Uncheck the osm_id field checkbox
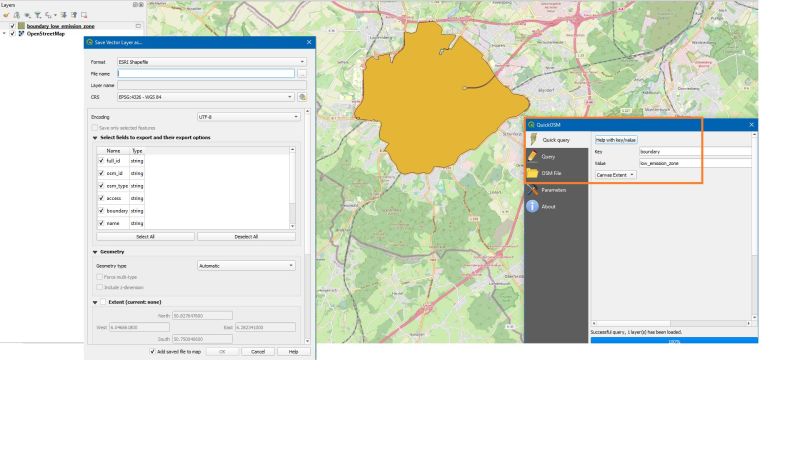Viewport: 800px width, 450px height. [101, 173]
